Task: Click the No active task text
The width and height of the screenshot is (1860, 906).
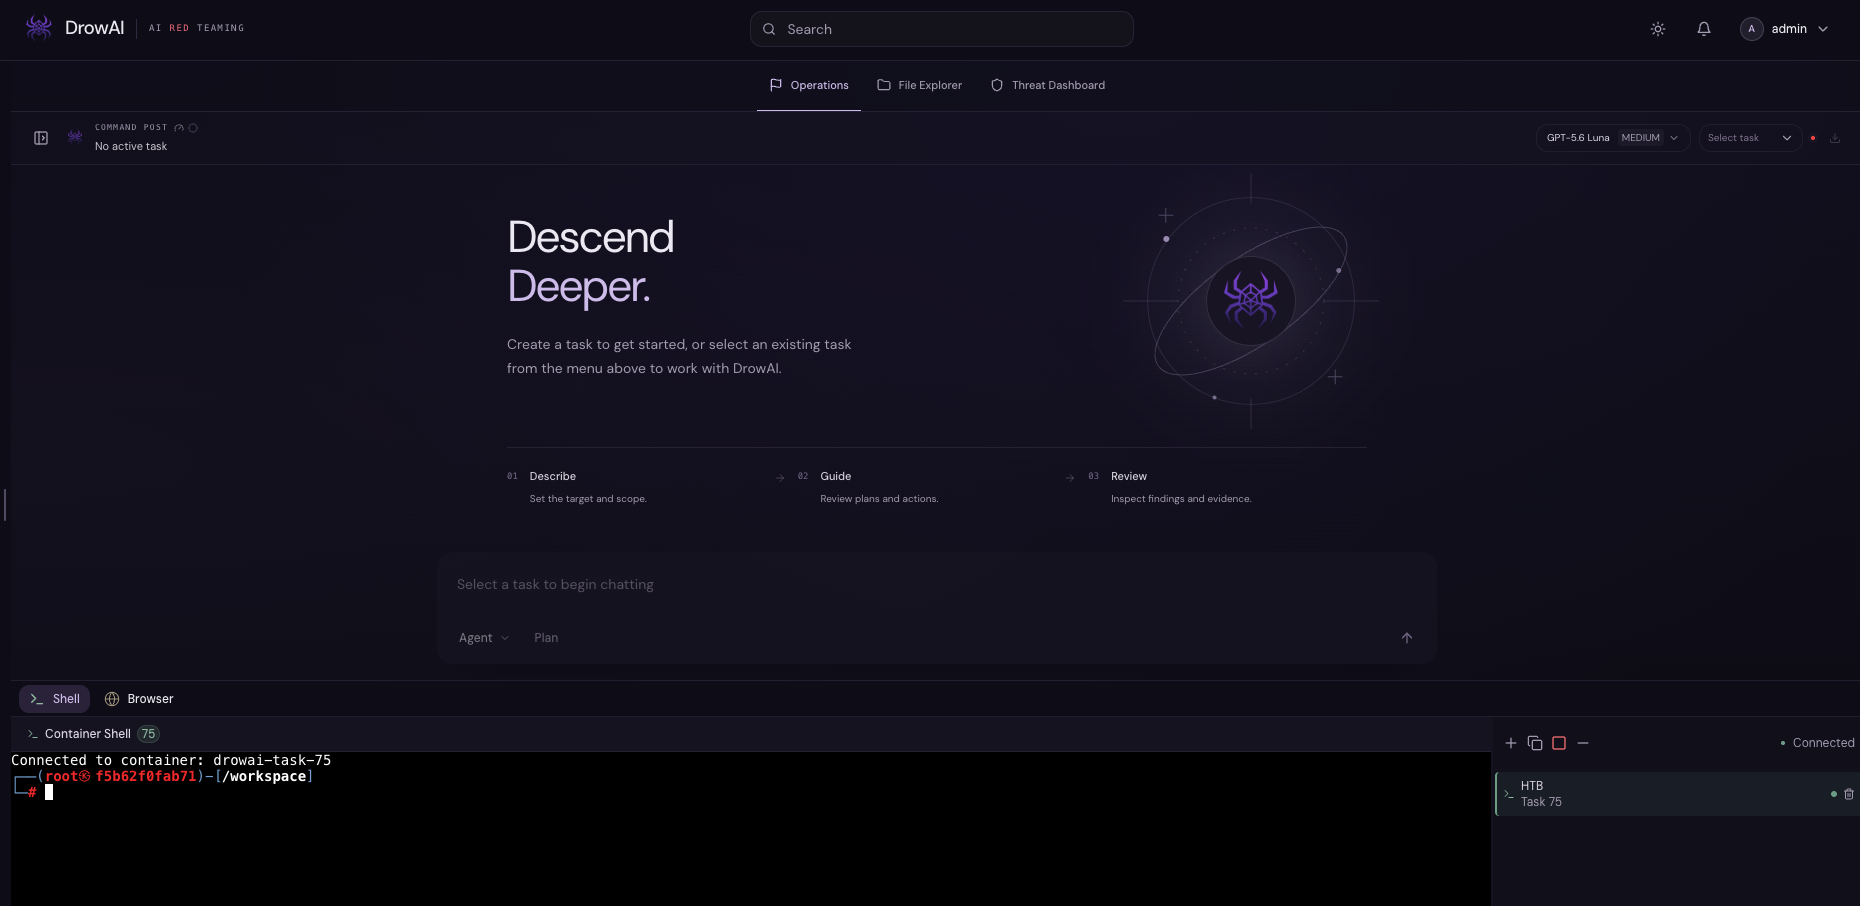Action: pos(131,146)
